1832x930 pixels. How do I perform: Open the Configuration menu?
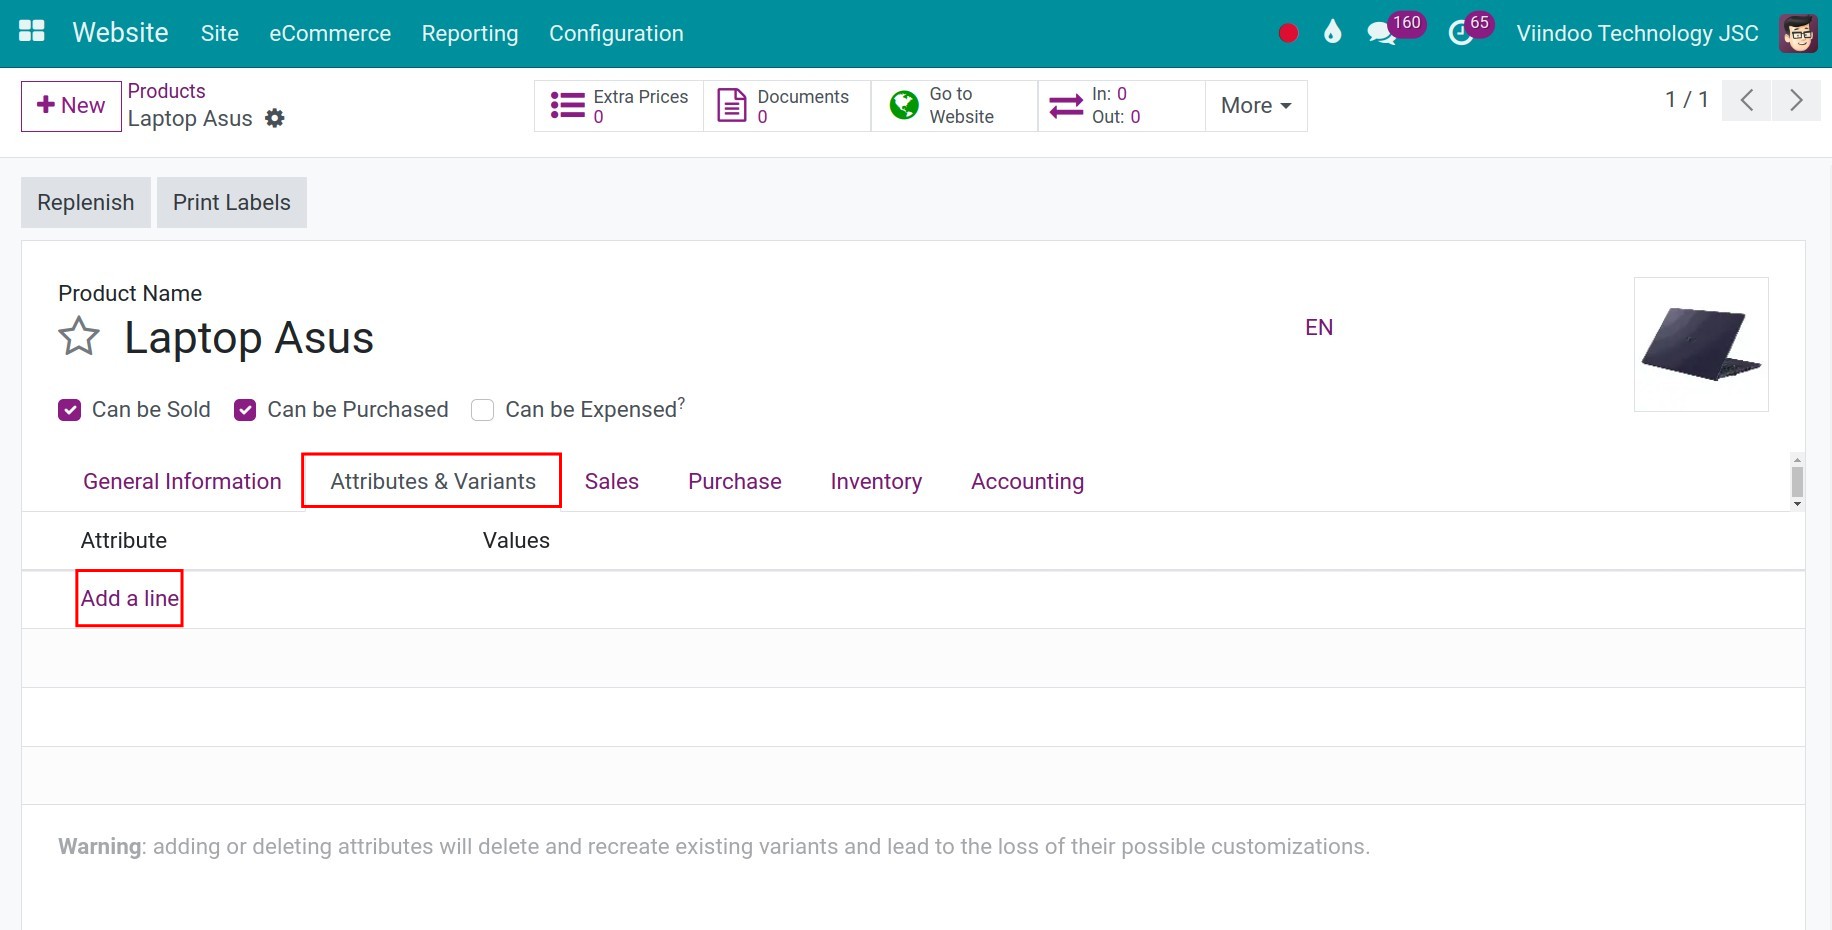616,33
